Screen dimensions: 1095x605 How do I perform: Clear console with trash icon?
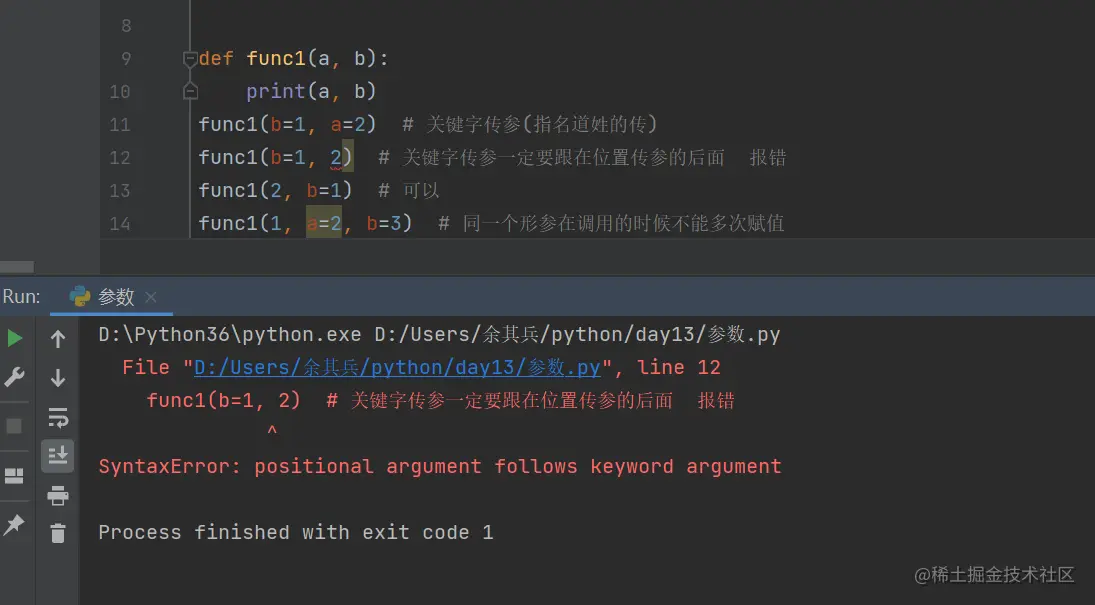click(x=58, y=533)
